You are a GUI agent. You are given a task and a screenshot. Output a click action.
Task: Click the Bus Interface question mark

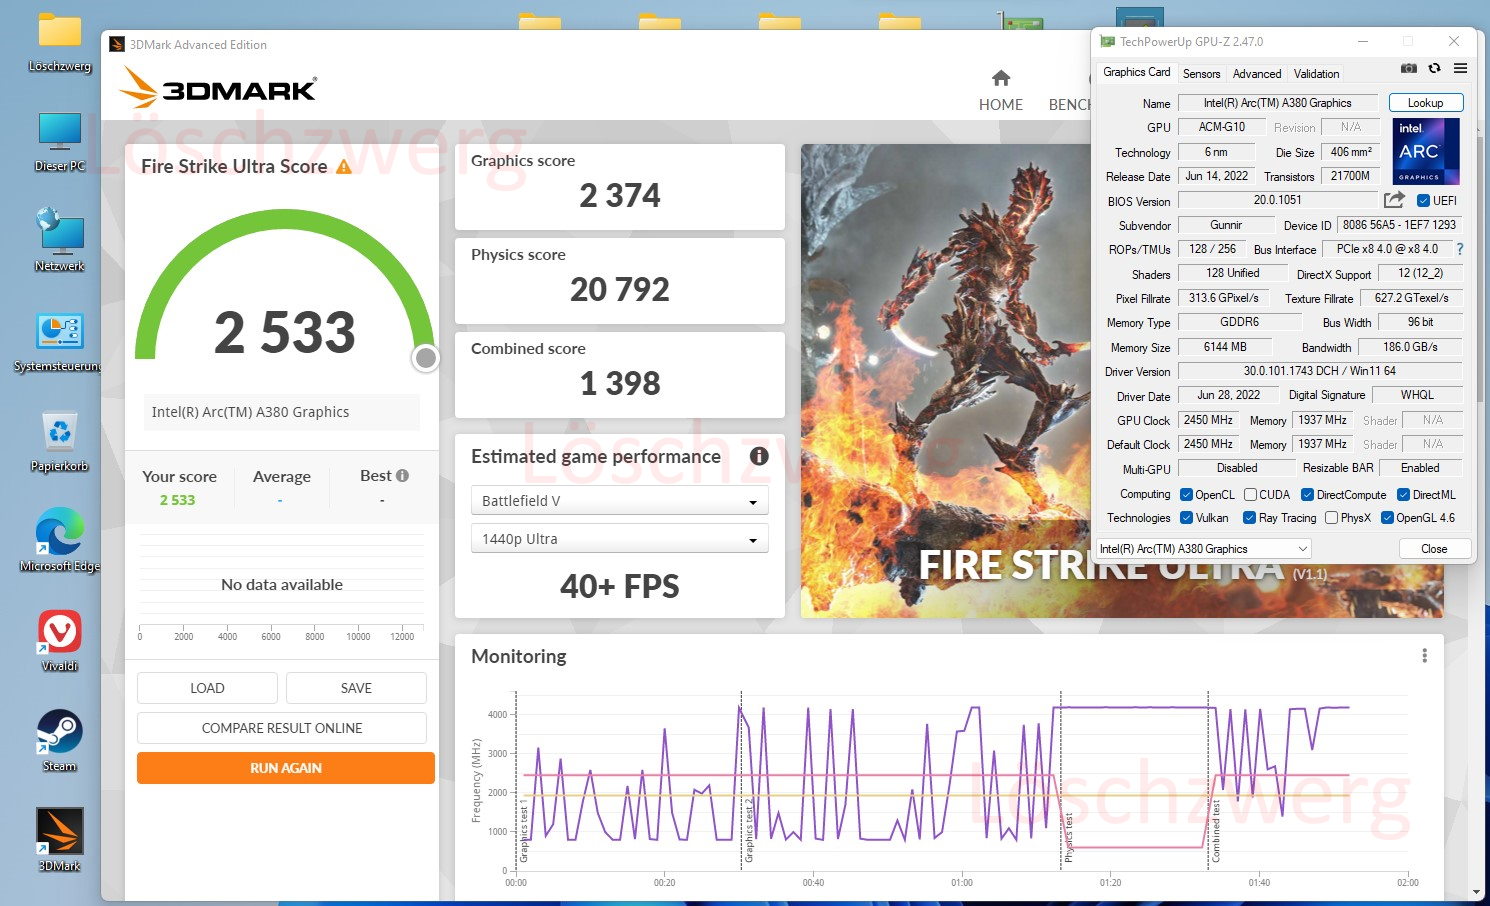click(x=1459, y=249)
